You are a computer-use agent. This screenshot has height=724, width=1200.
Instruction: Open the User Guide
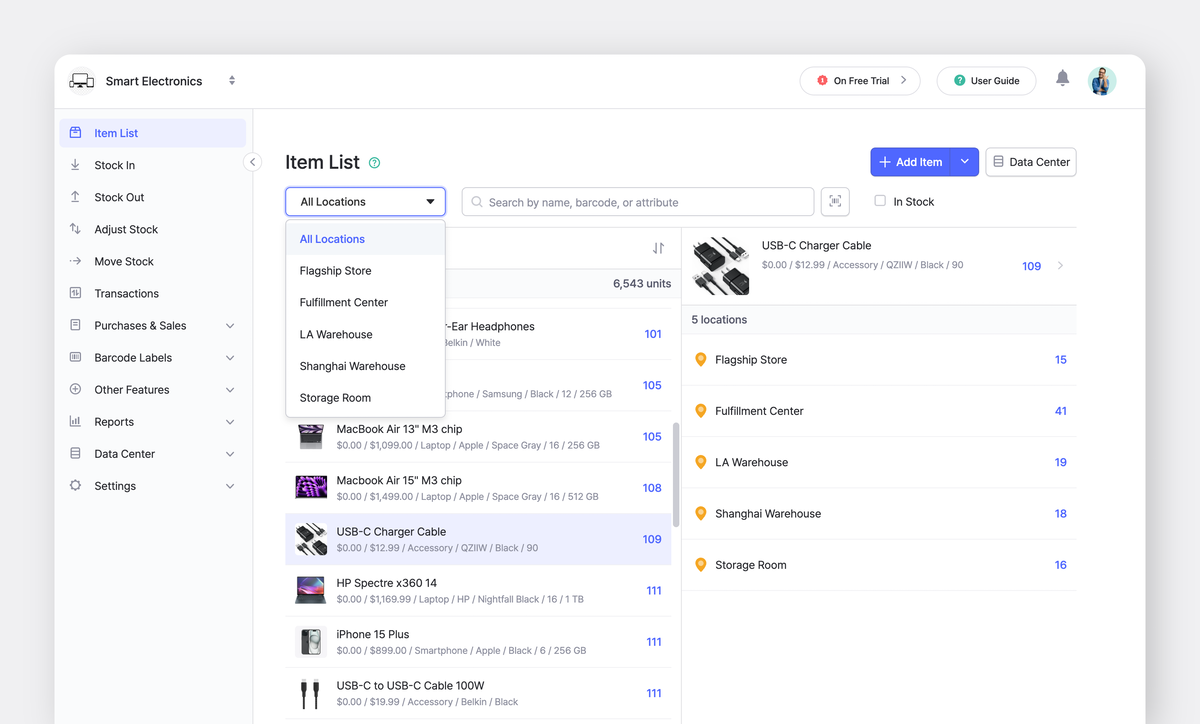(986, 80)
